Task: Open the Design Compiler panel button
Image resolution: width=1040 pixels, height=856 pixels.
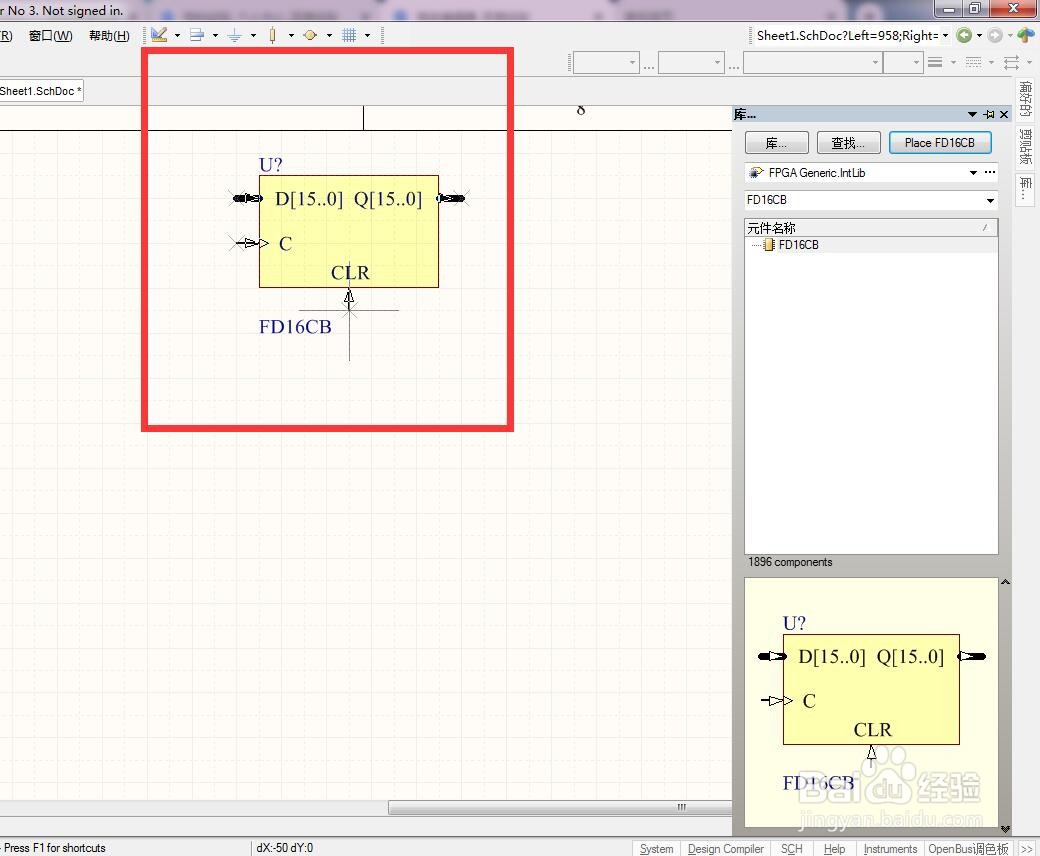Action: click(726, 849)
